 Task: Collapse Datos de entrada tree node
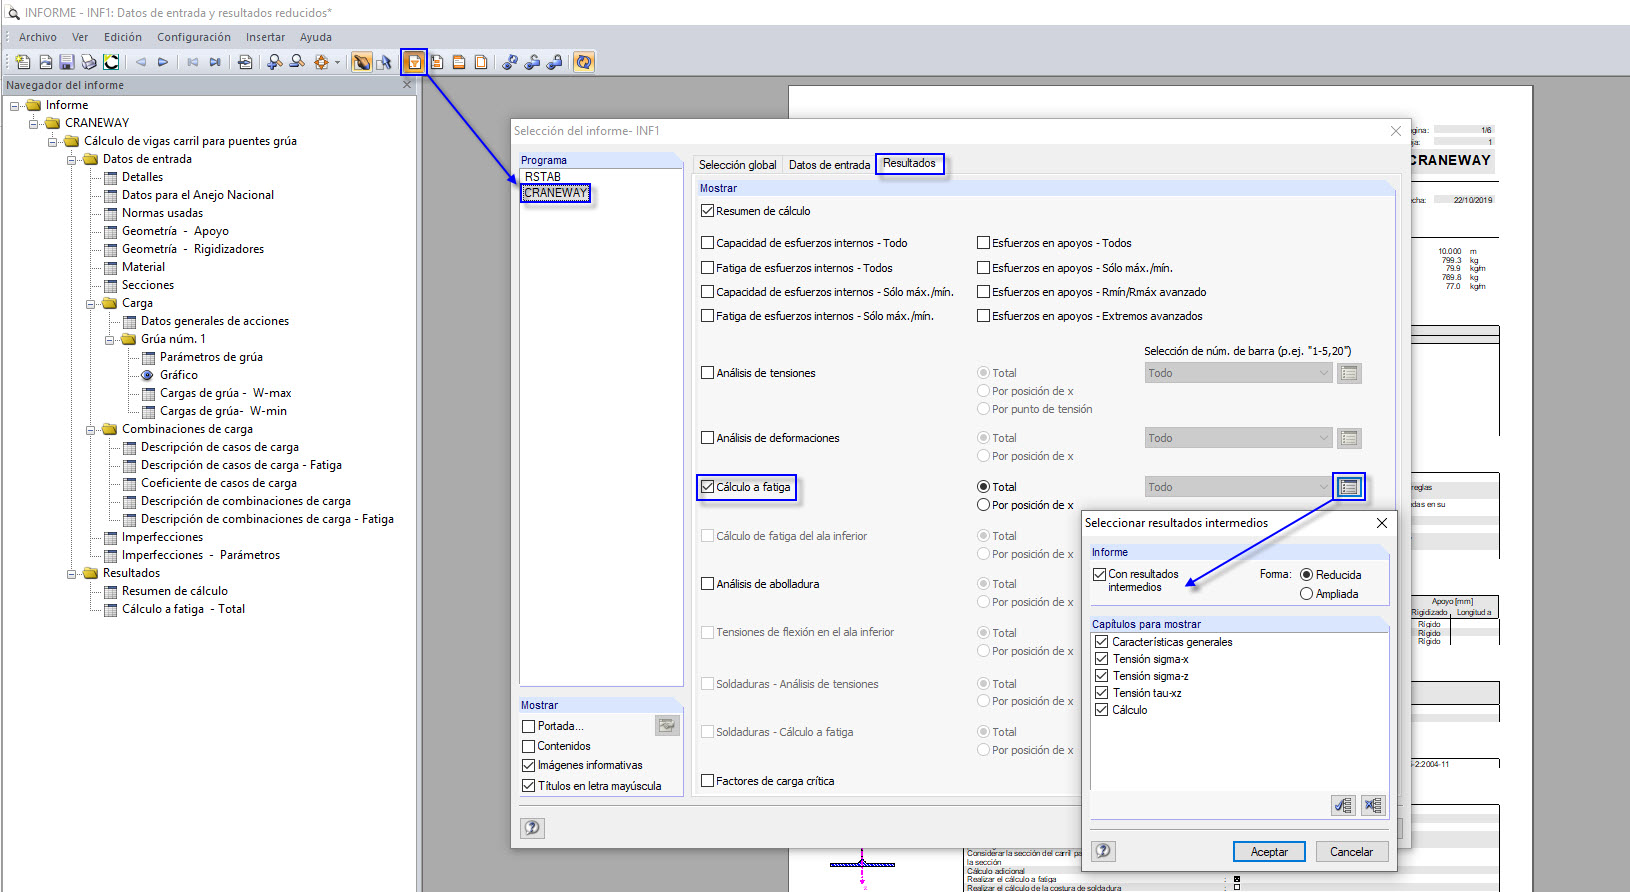coord(72,159)
